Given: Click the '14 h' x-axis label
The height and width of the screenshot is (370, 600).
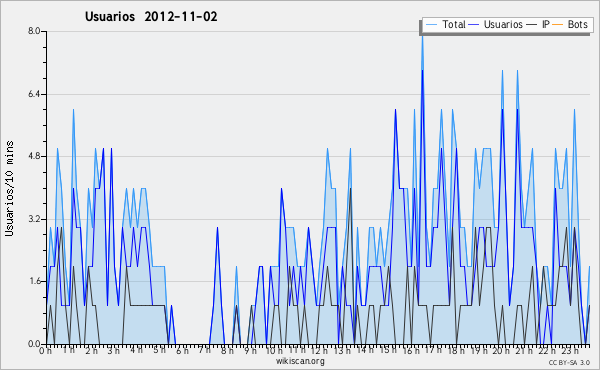Looking at the screenshot, I should pos(365,350).
